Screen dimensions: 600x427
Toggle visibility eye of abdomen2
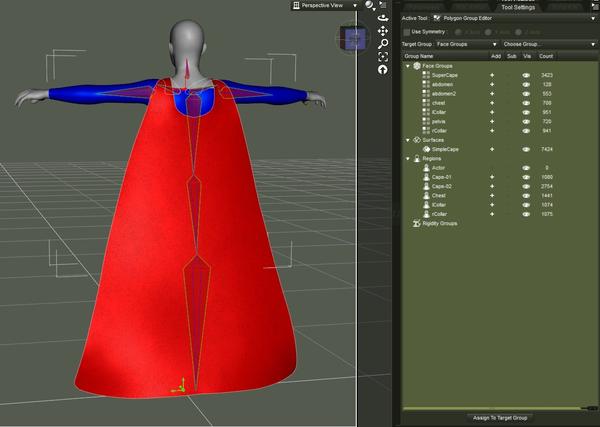tap(526, 94)
